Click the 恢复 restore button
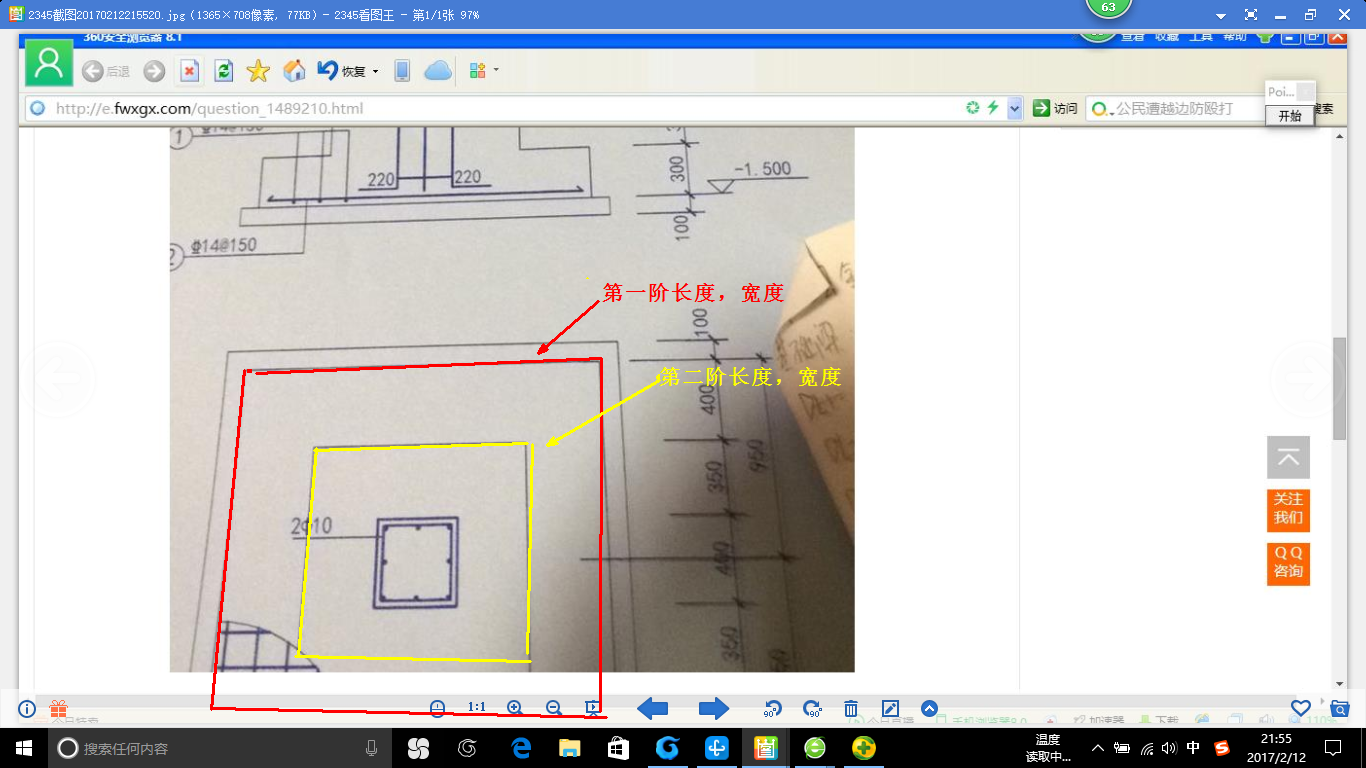 341,71
